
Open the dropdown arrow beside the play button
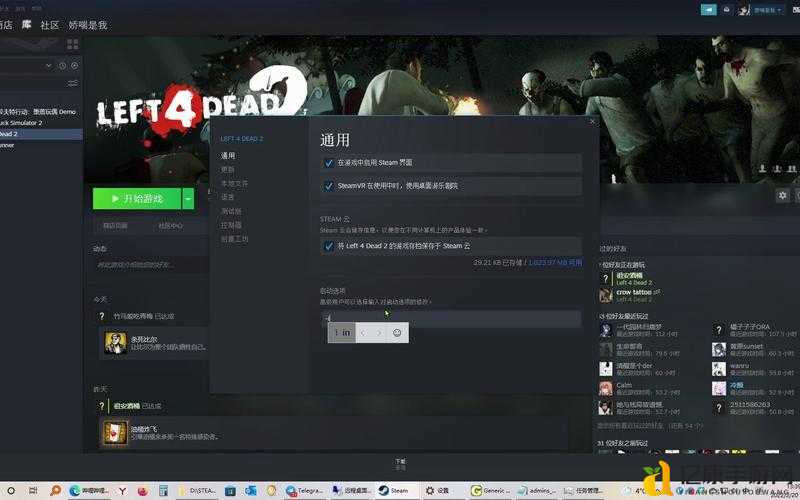[188, 198]
